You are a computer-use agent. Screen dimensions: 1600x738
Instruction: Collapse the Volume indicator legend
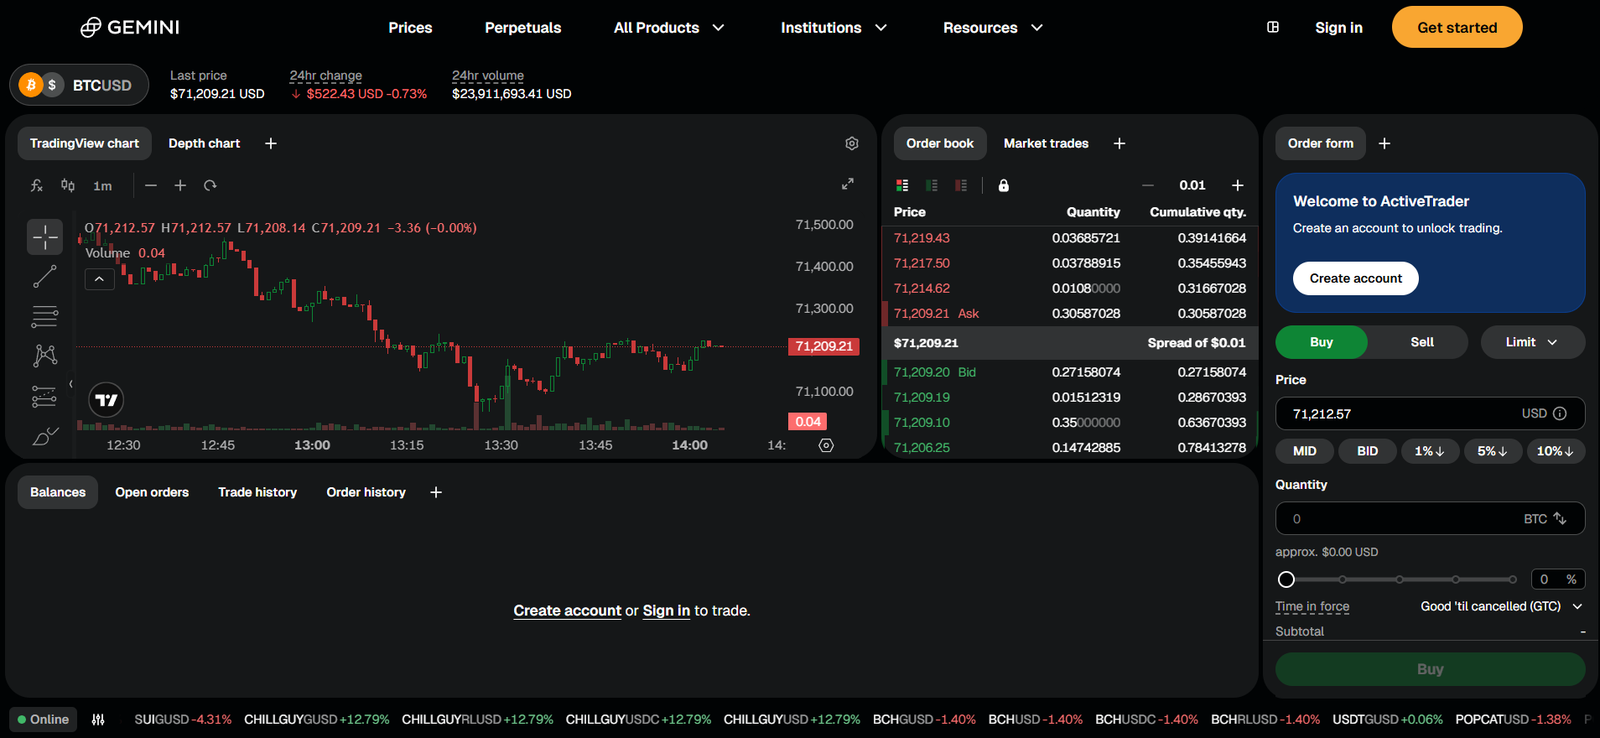(x=99, y=280)
